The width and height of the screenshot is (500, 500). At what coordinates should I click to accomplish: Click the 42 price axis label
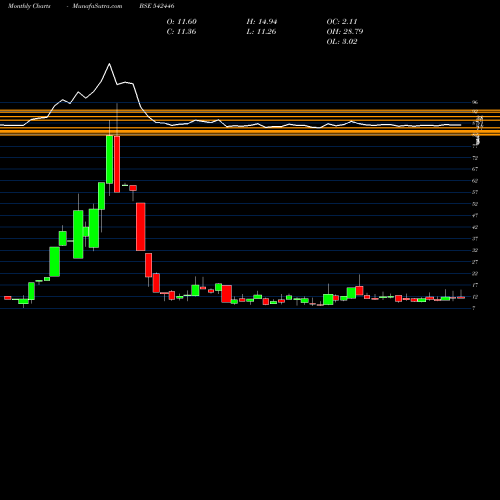tap(475, 227)
